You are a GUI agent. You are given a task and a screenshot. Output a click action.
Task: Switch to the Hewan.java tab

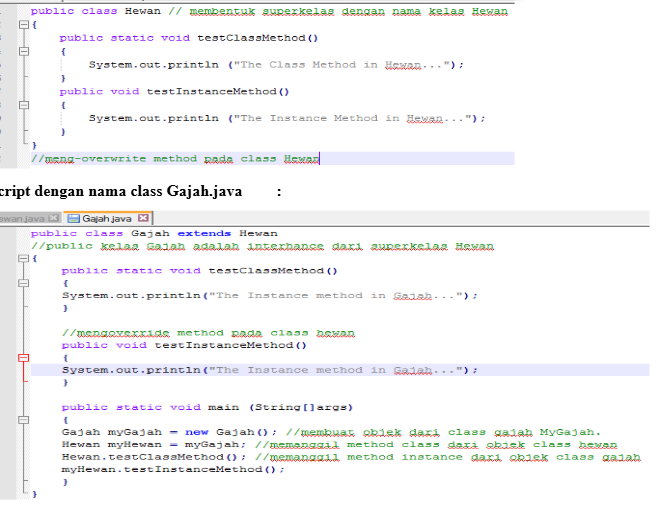click(22, 218)
